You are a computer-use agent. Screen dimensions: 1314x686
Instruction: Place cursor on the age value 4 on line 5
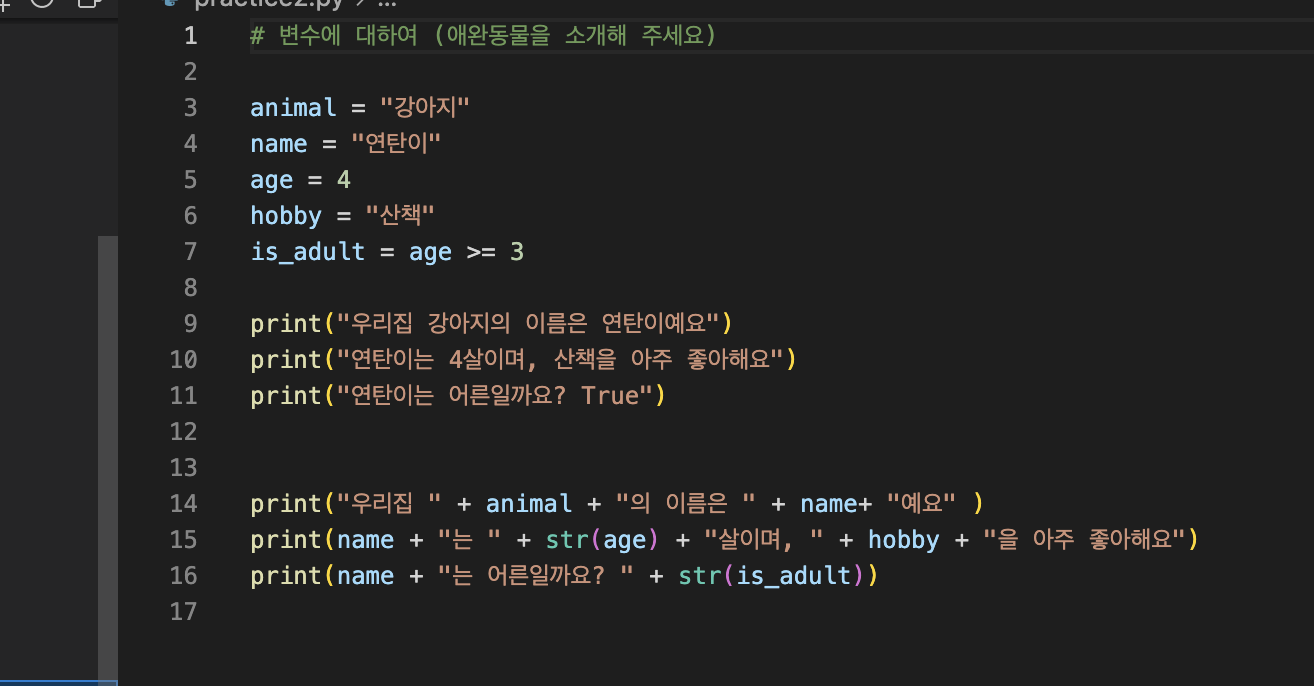click(344, 180)
